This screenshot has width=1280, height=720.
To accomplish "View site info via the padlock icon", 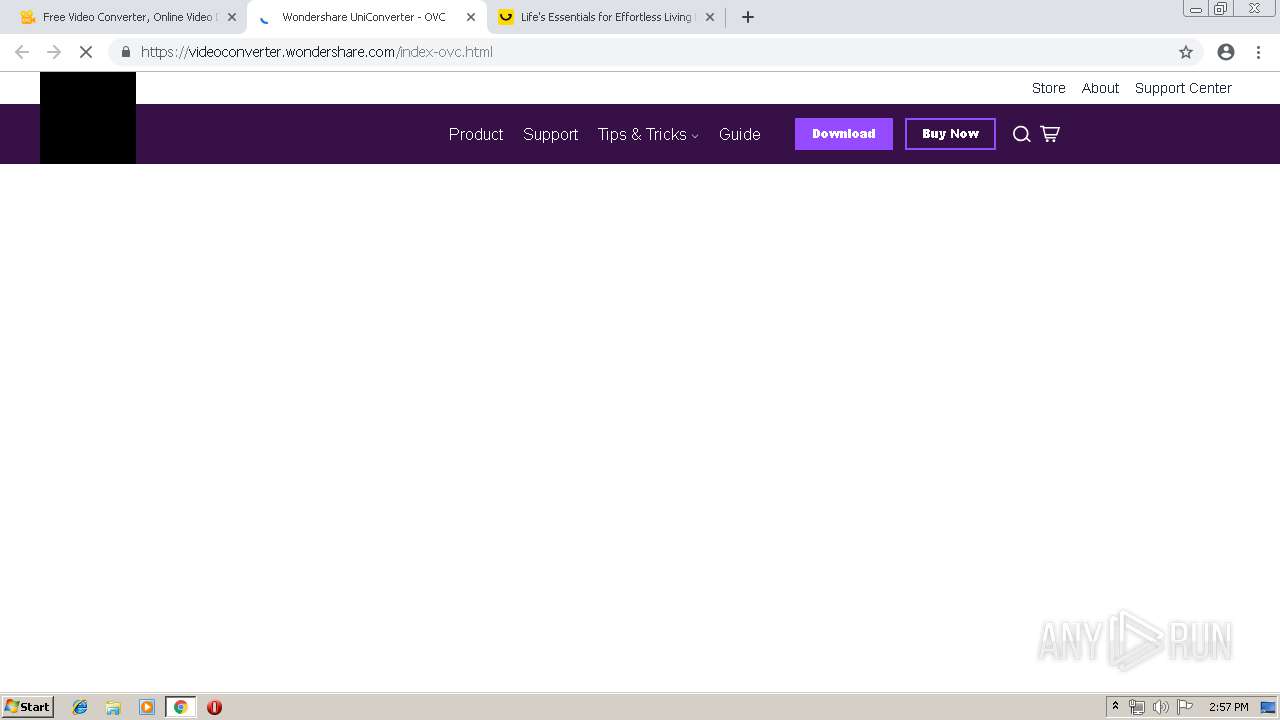I will pos(125,52).
